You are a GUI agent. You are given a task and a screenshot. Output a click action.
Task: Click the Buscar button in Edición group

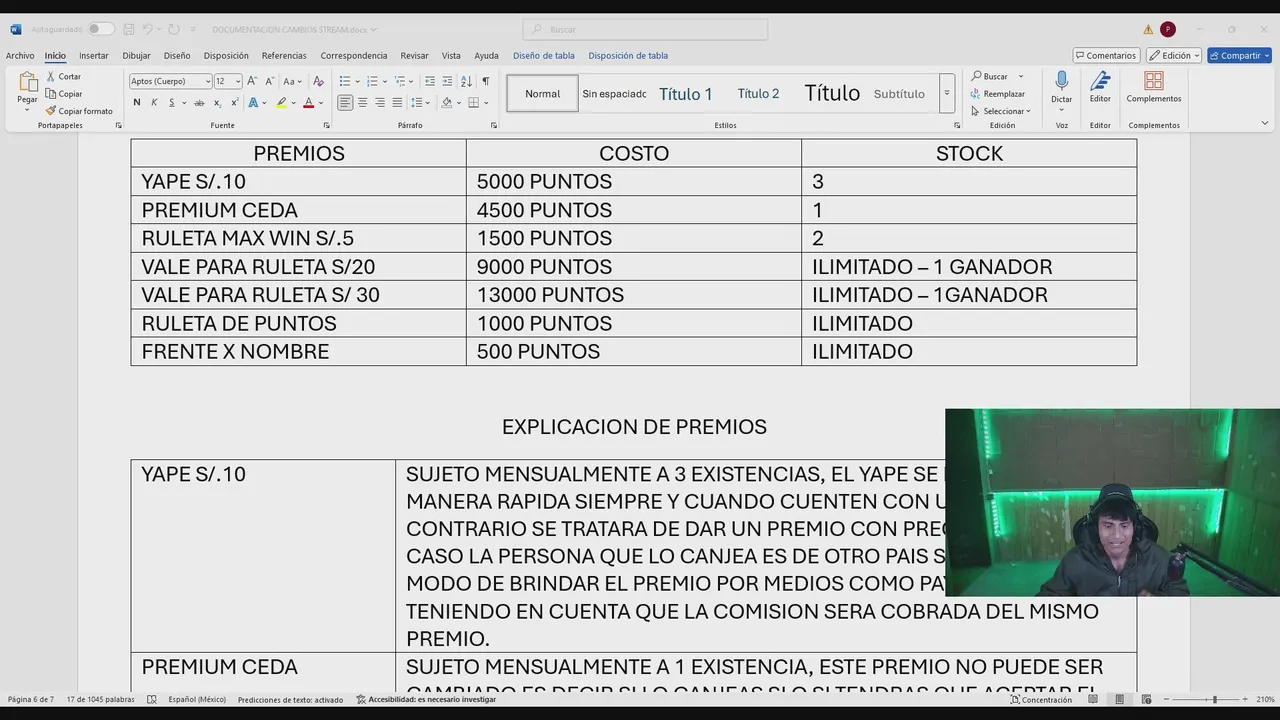pyautogui.click(x=990, y=77)
